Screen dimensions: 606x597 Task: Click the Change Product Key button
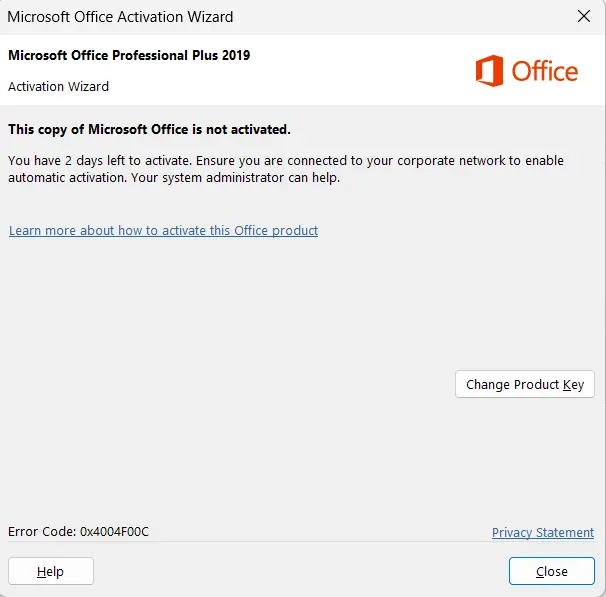[x=524, y=384]
